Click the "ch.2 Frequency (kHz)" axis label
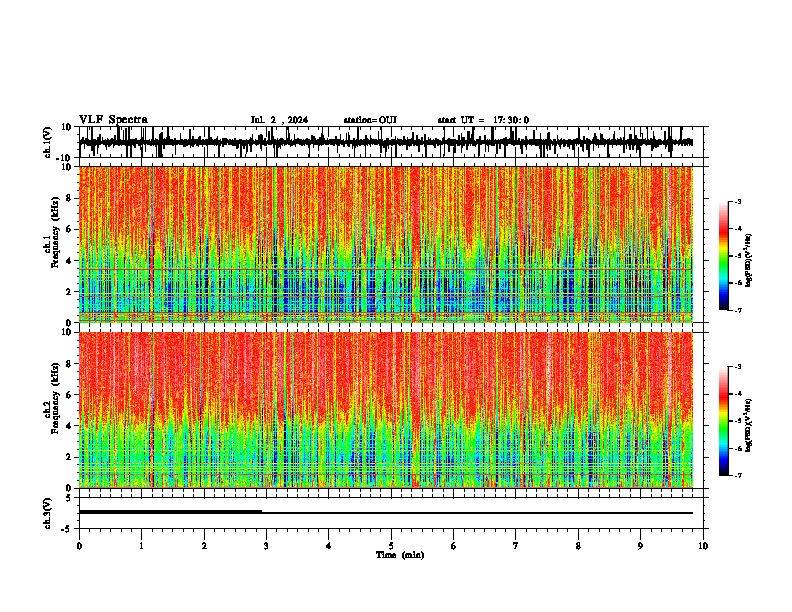The image size is (792, 612). 52,398
